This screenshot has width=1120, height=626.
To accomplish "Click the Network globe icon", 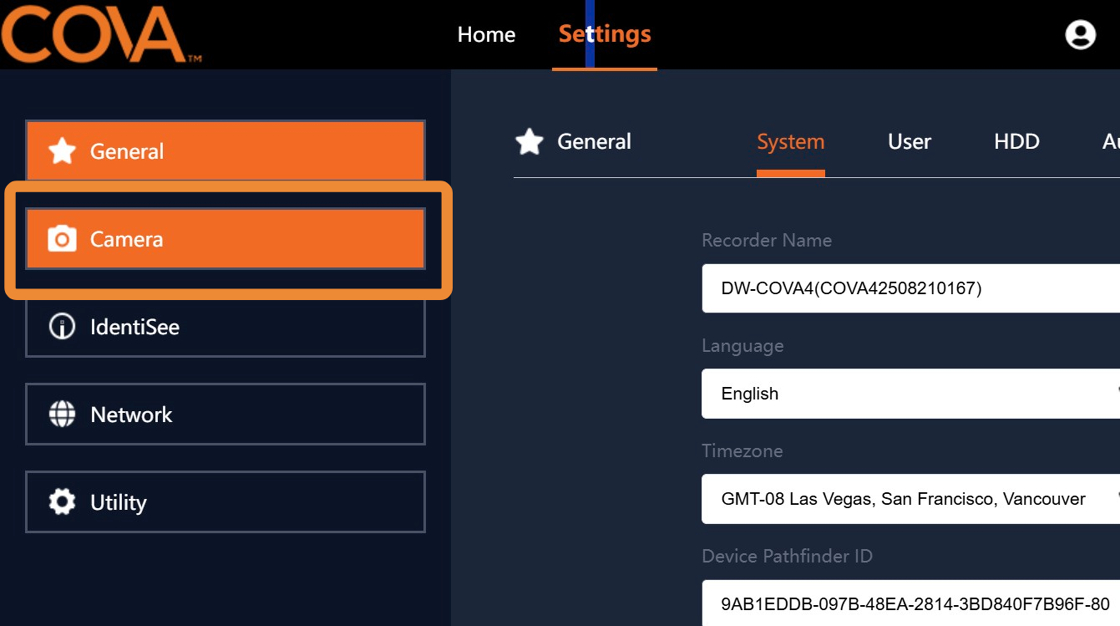I will [62, 414].
